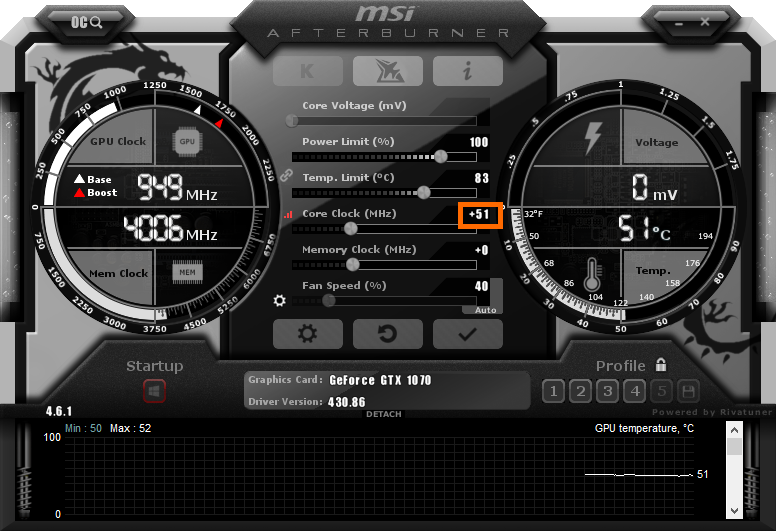Click the Kombustor K button
Image resolution: width=776 pixels, height=531 pixels.
(307, 71)
